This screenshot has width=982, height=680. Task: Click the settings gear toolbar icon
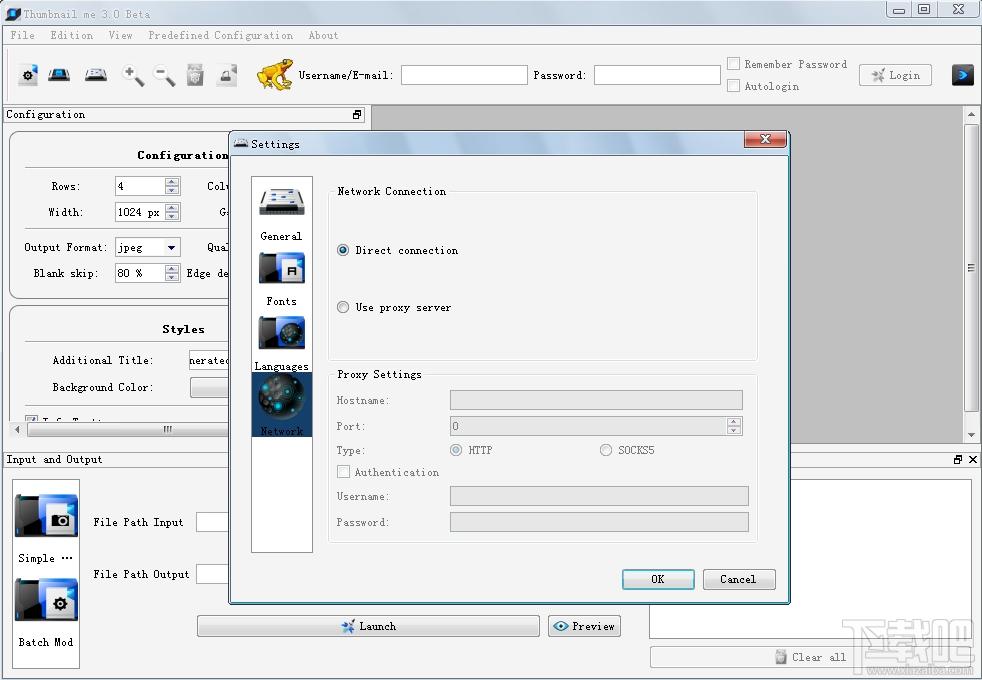(x=27, y=75)
